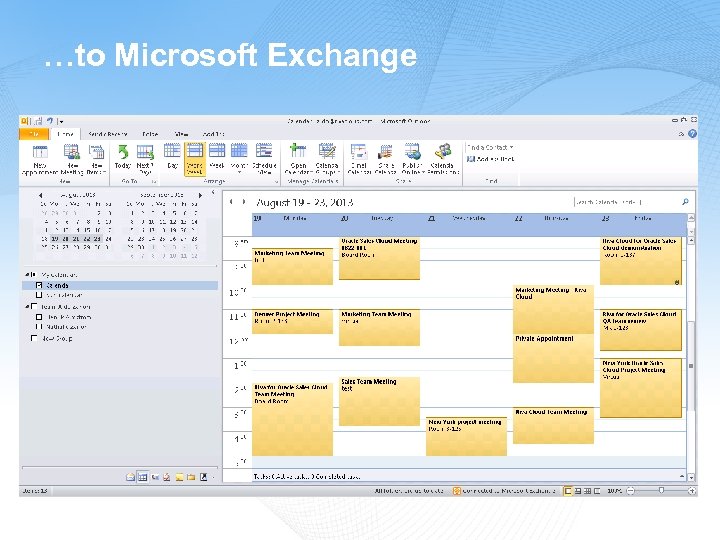Configure navigation pane buttons dropdown
This screenshot has width=720, height=540.
(x=214, y=478)
